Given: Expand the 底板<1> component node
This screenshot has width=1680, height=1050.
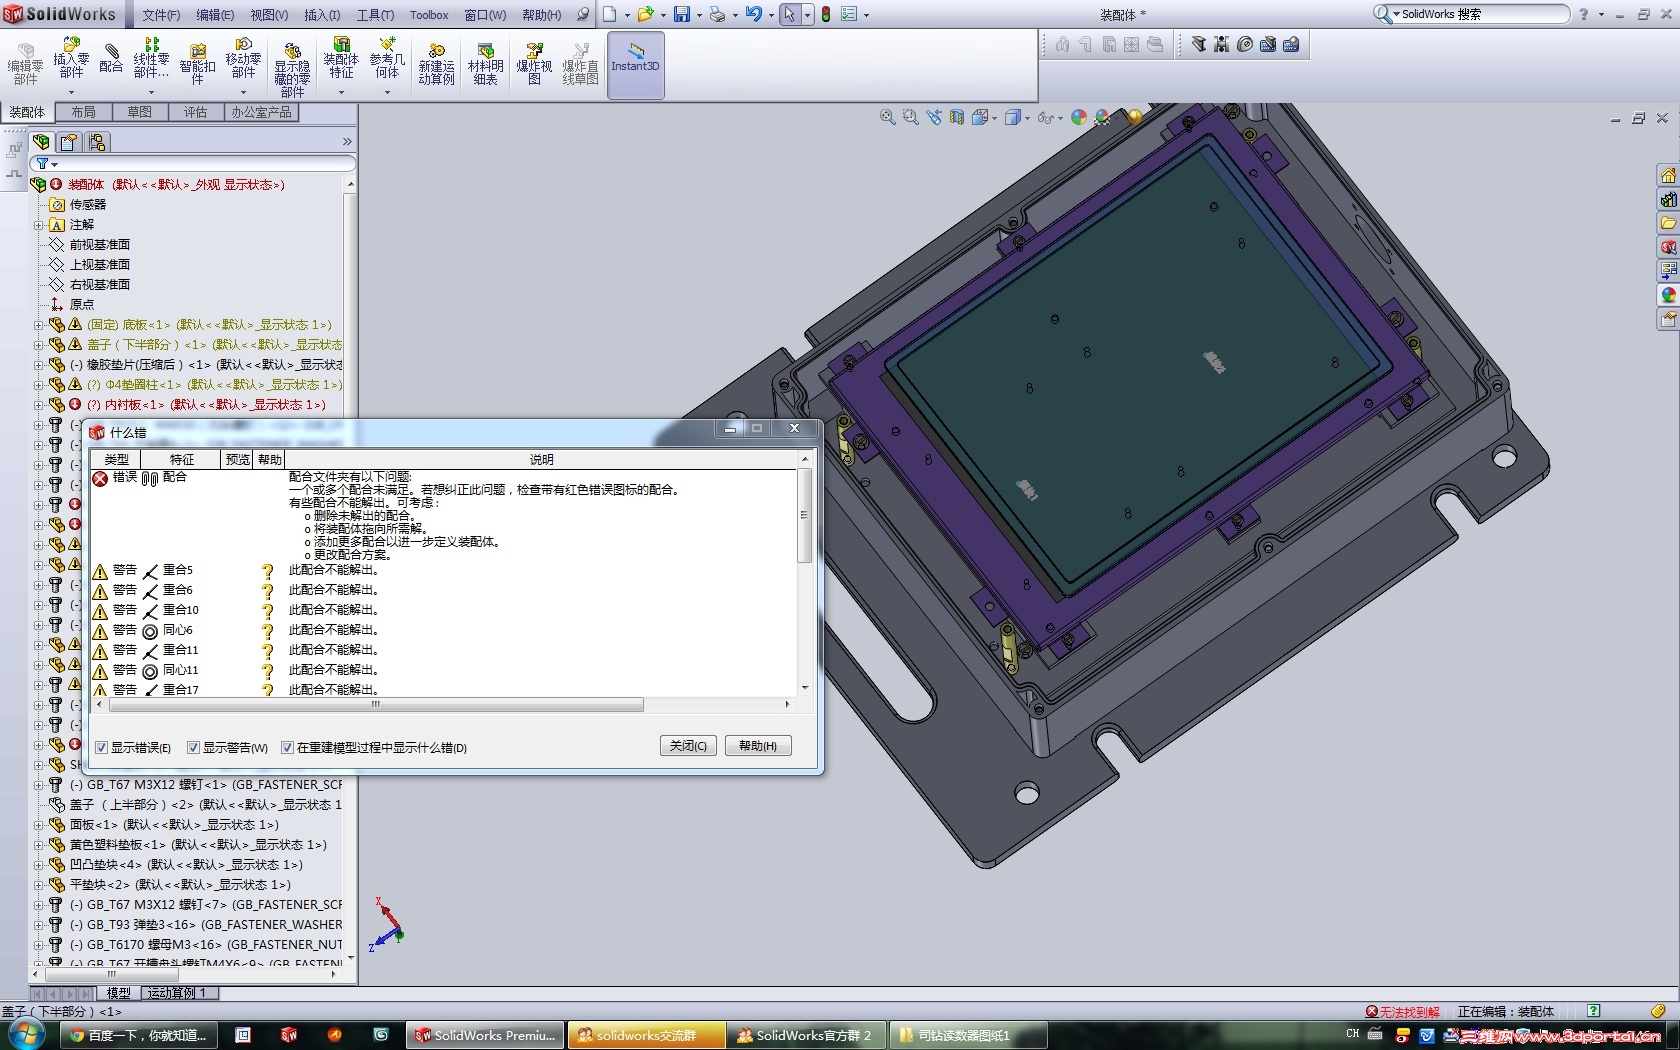Looking at the screenshot, I should (38, 325).
